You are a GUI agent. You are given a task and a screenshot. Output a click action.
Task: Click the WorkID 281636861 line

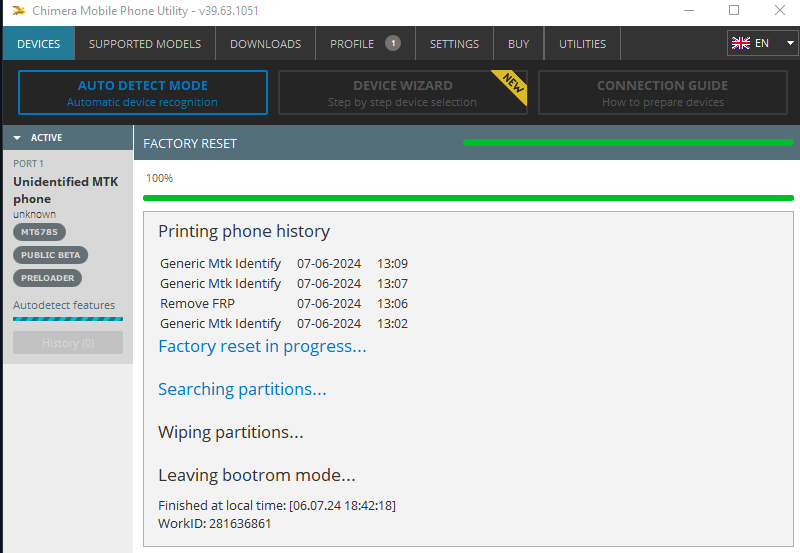215,524
